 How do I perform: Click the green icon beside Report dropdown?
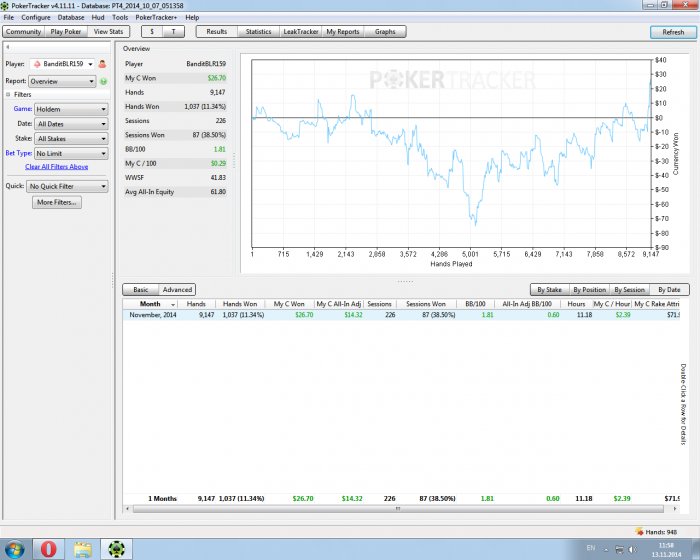[x=103, y=81]
